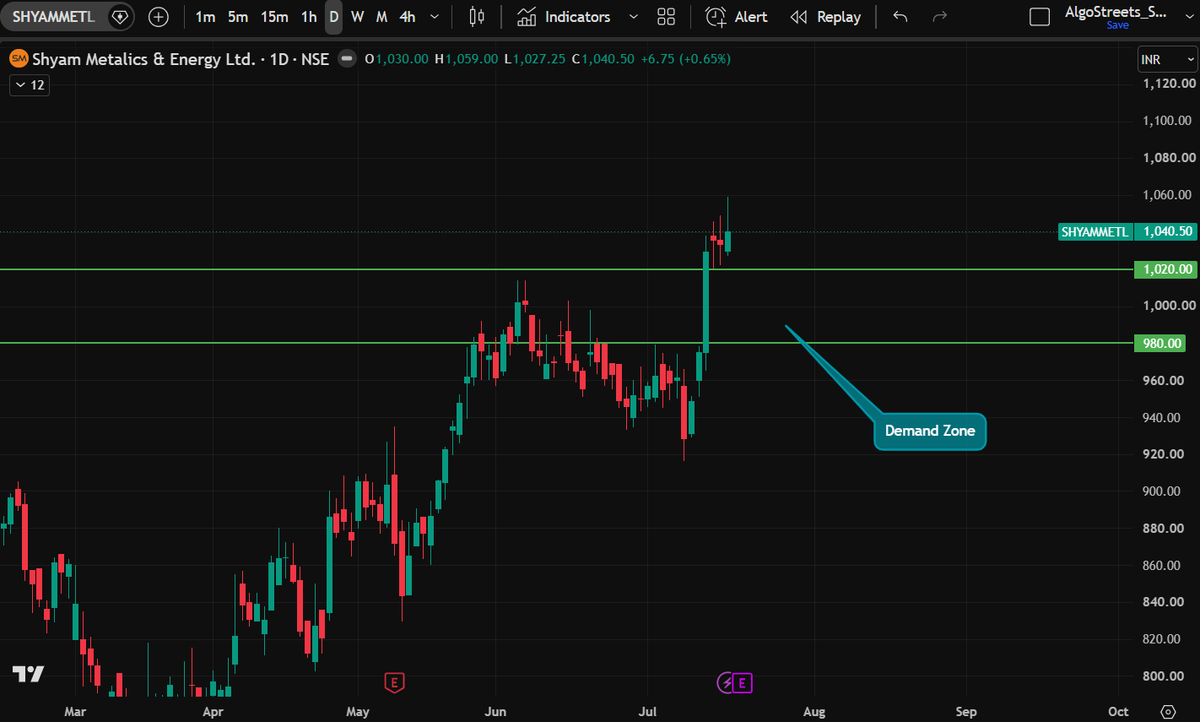This screenshot has height=722, width=1200.
Task: Change chart to Weekly (W) timeframe
Action: tap(357, 17)
